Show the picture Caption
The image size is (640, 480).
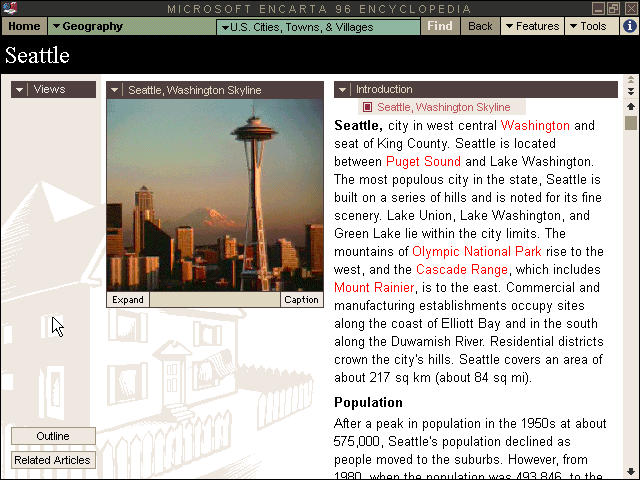pyautogui.click(x=301, y=300)
